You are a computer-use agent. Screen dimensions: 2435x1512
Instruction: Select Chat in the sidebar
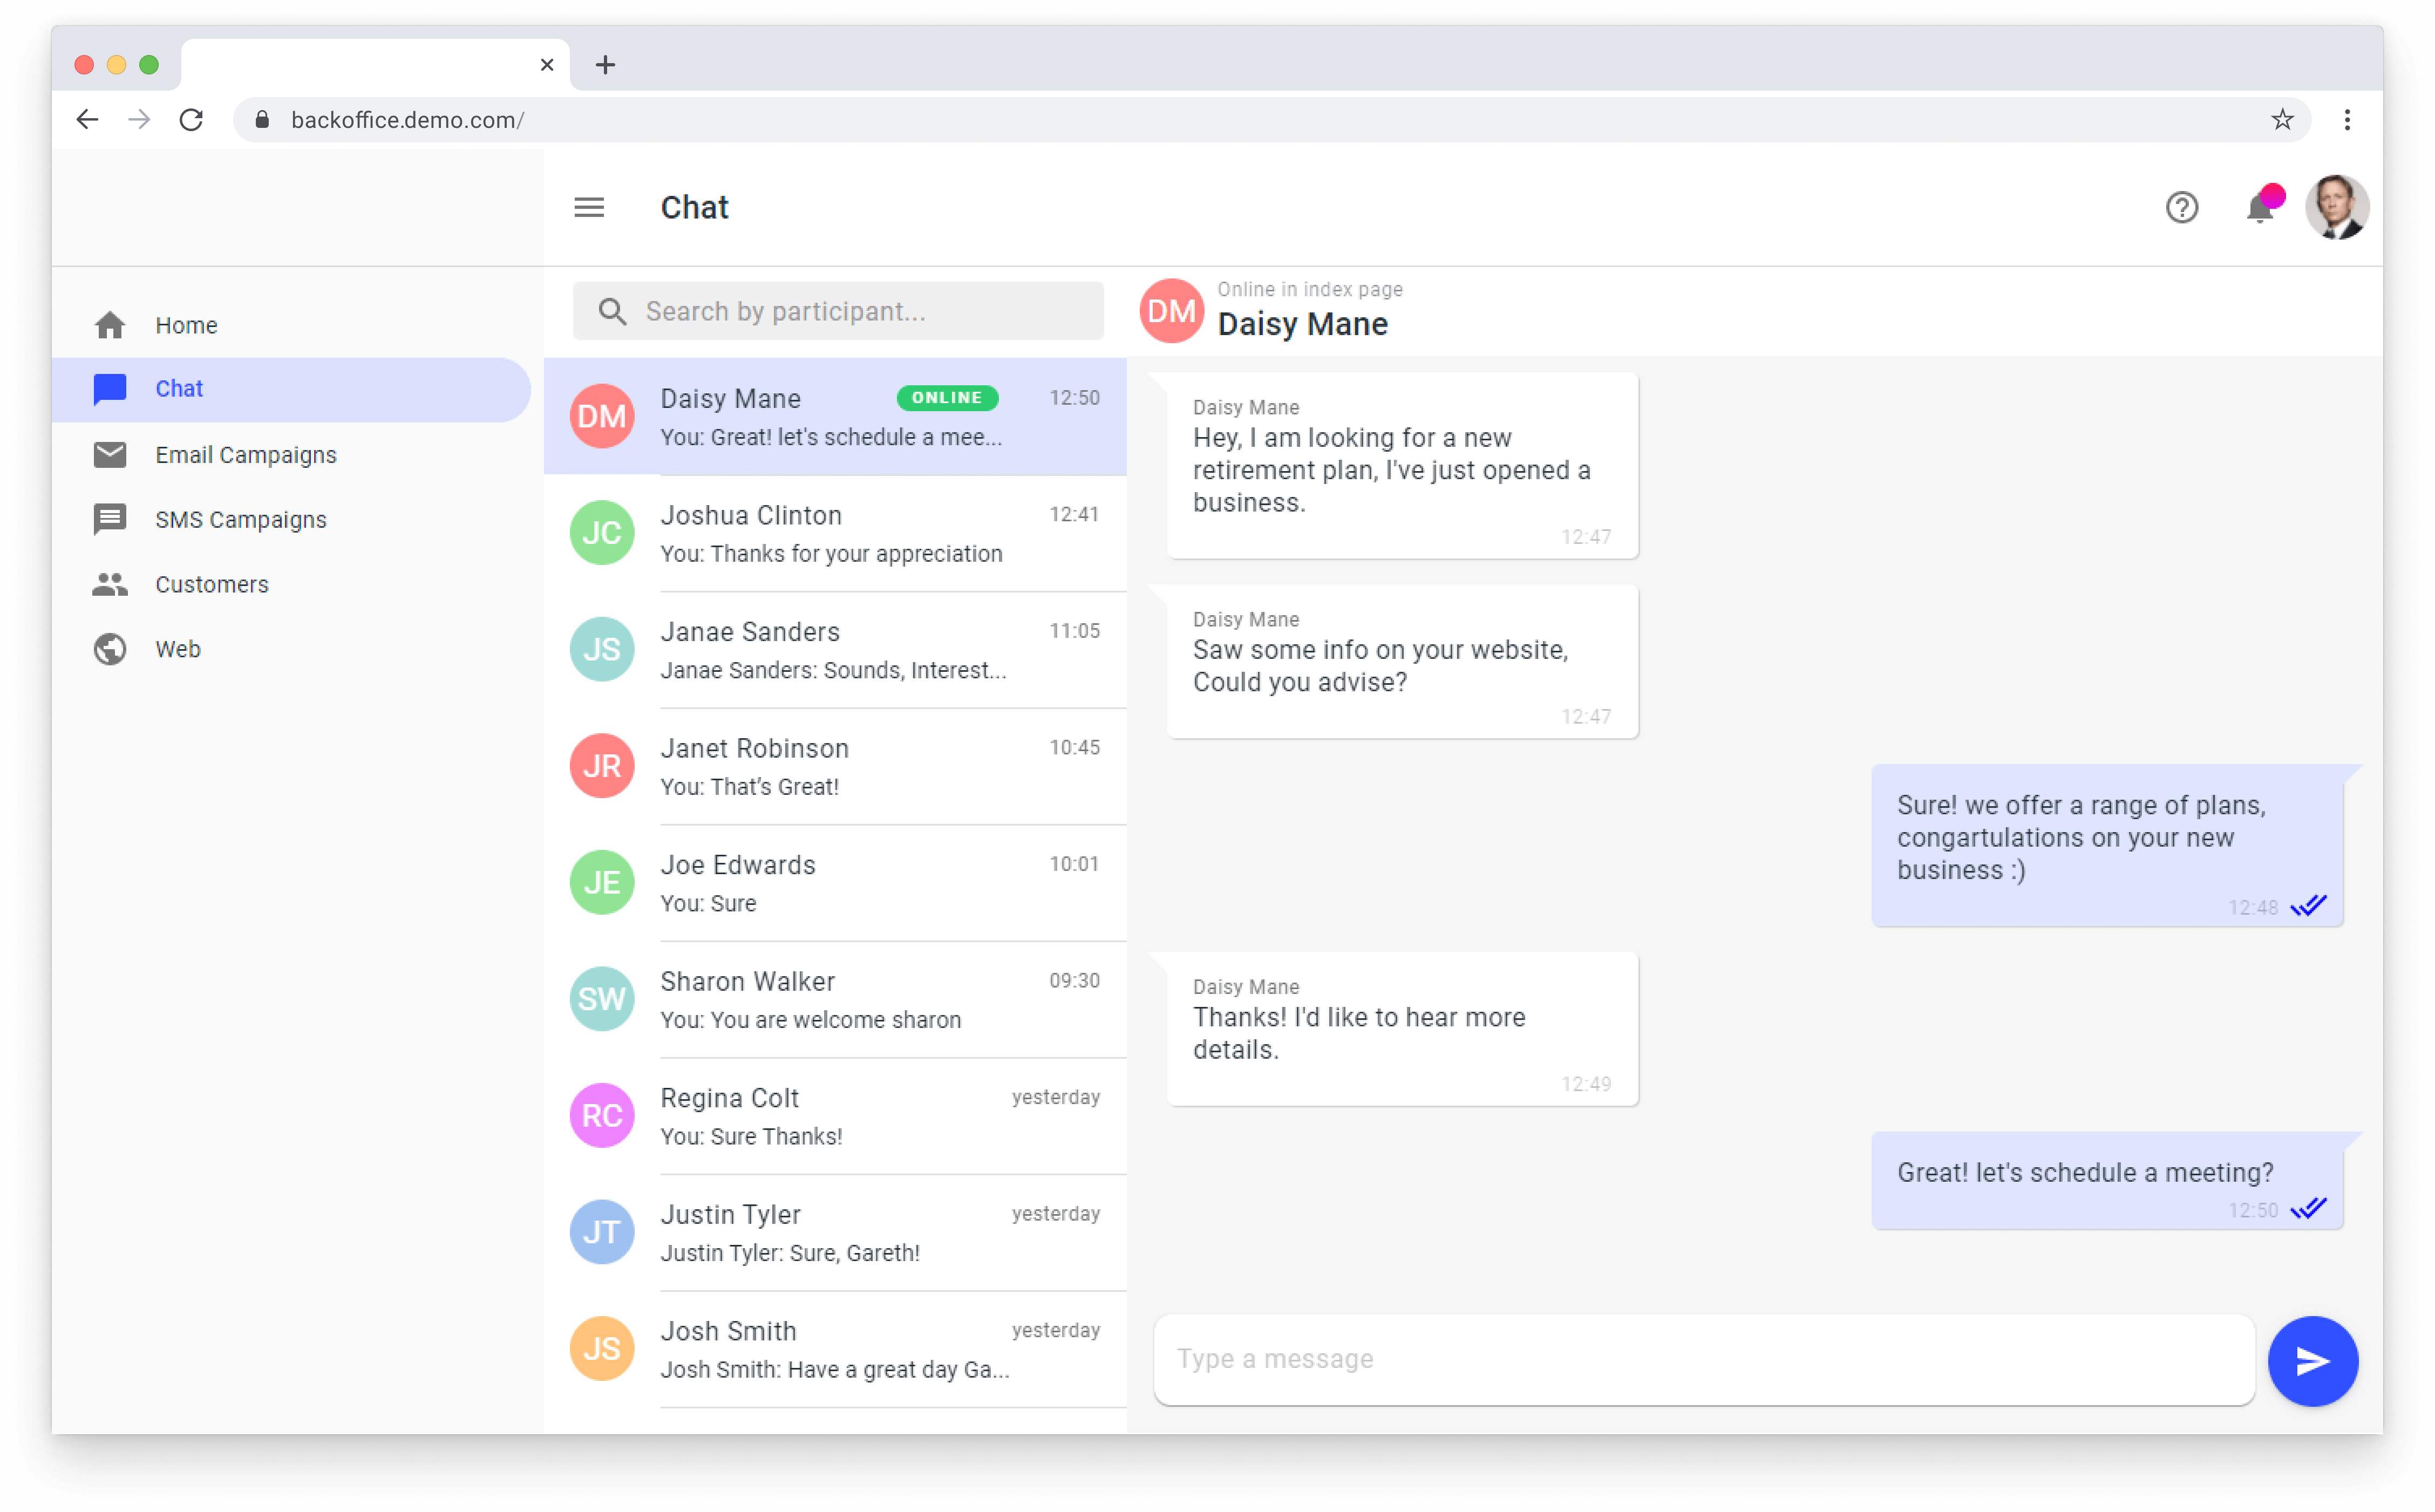pos(291,389)
